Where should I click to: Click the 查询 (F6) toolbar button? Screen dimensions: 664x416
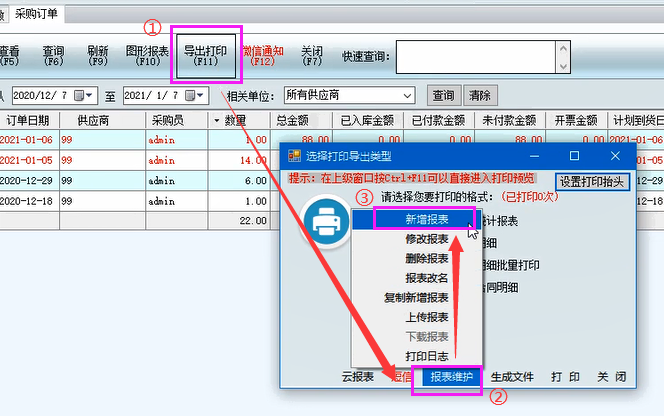pyautogui.click(x=53, y=55)
